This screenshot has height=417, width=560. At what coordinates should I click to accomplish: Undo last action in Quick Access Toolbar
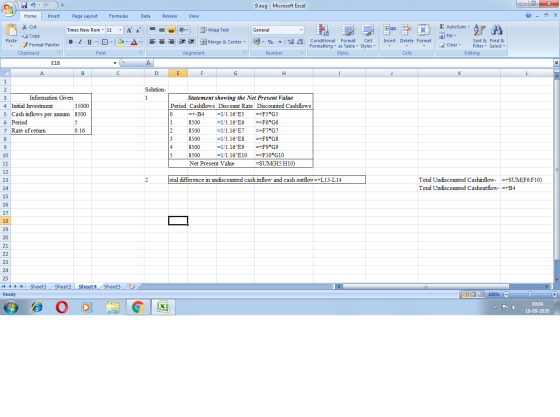coord(33,5)
